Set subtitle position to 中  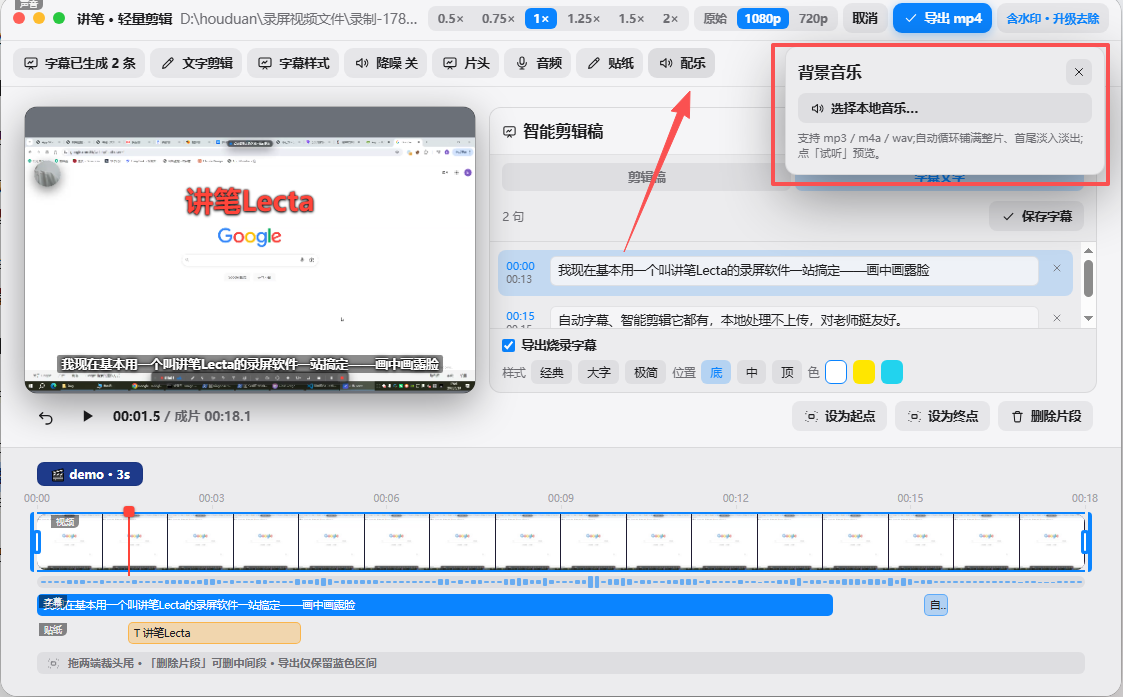751,372
